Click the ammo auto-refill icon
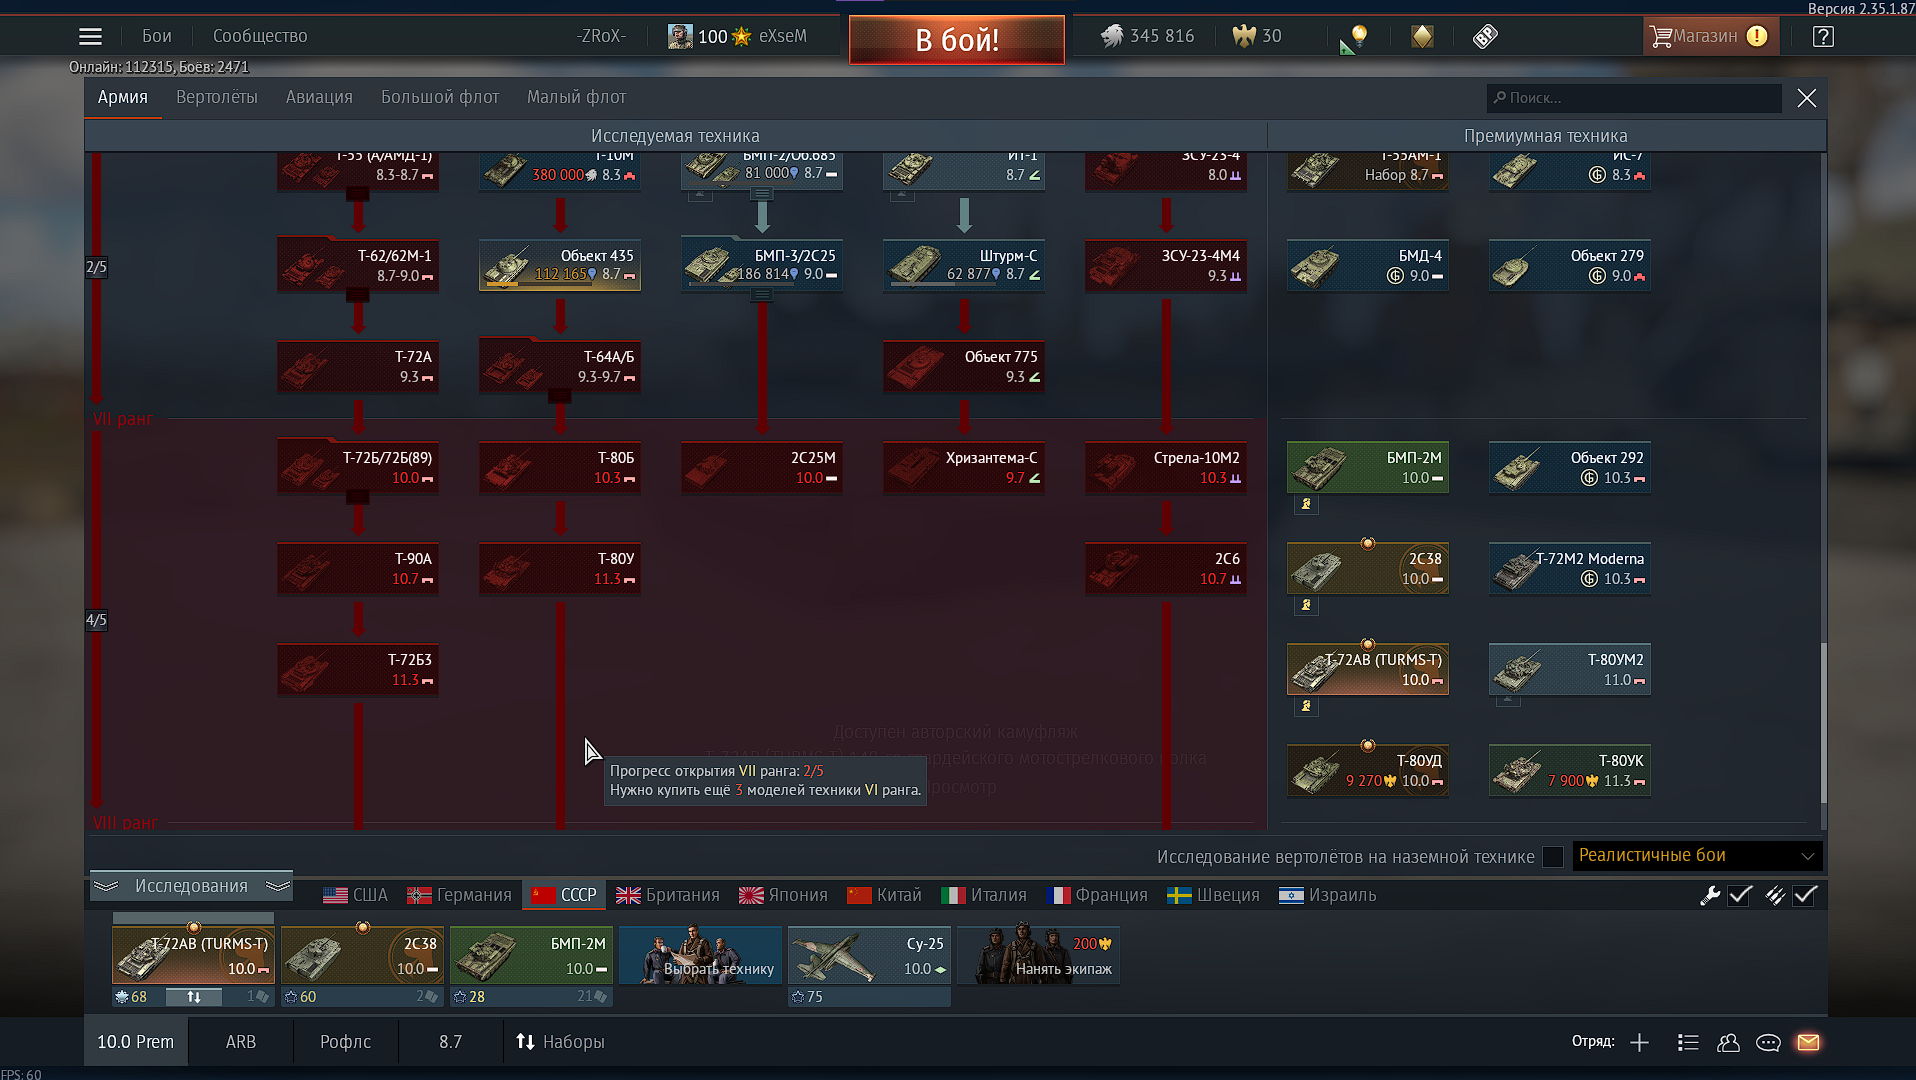1916x1080 pixels. tap(1774, 895)
